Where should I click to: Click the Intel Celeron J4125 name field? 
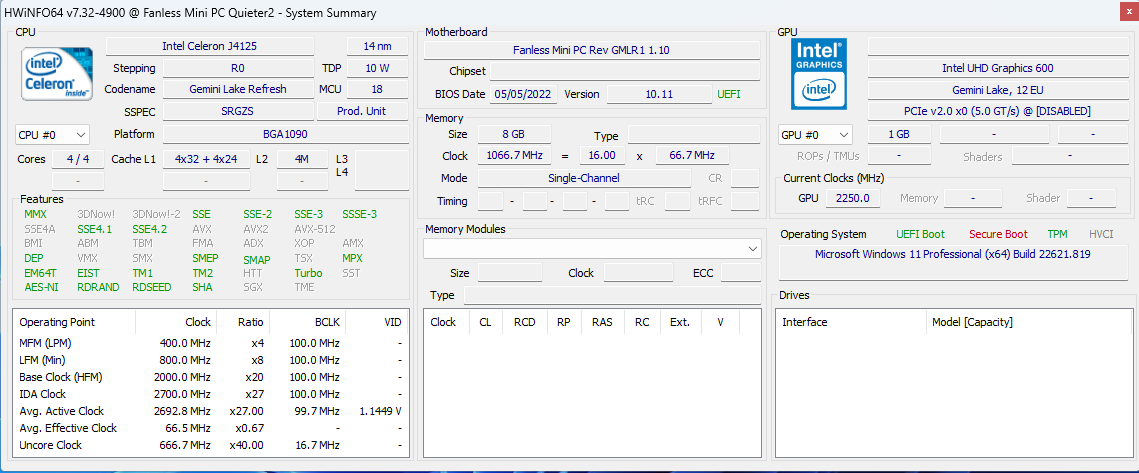click(210, 46)
